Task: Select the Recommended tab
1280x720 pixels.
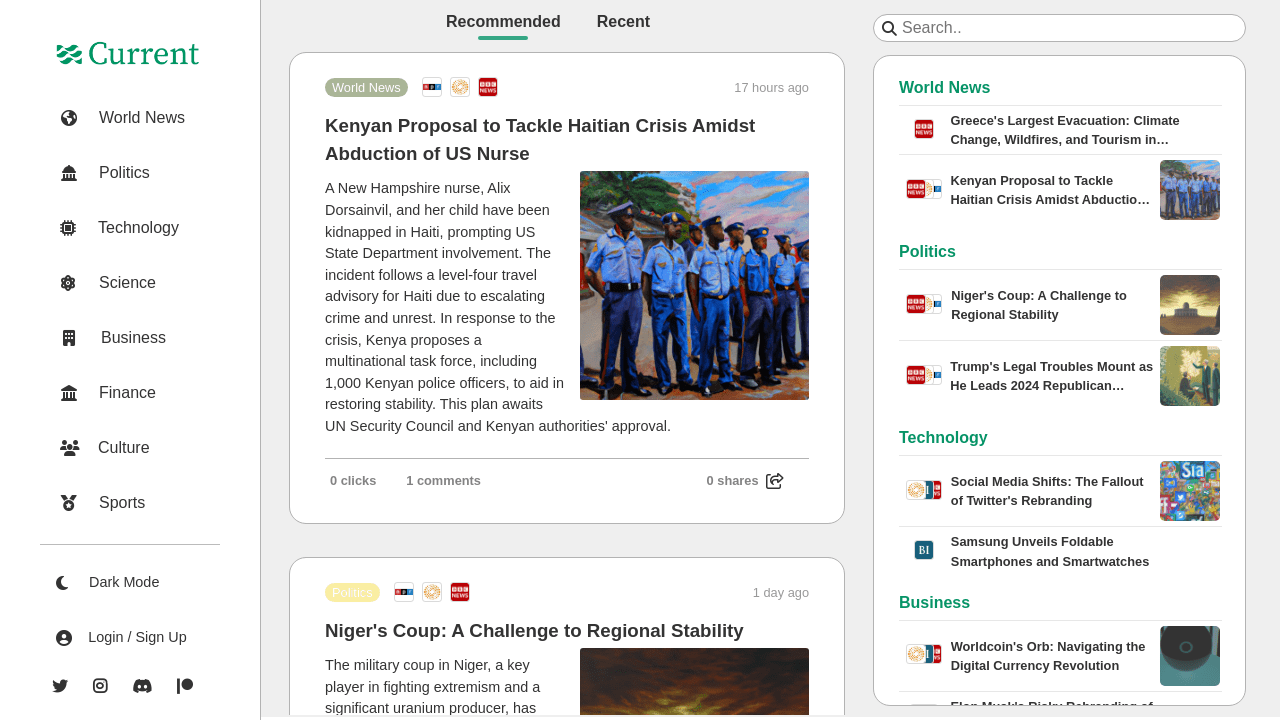Action: coord(503,22)
